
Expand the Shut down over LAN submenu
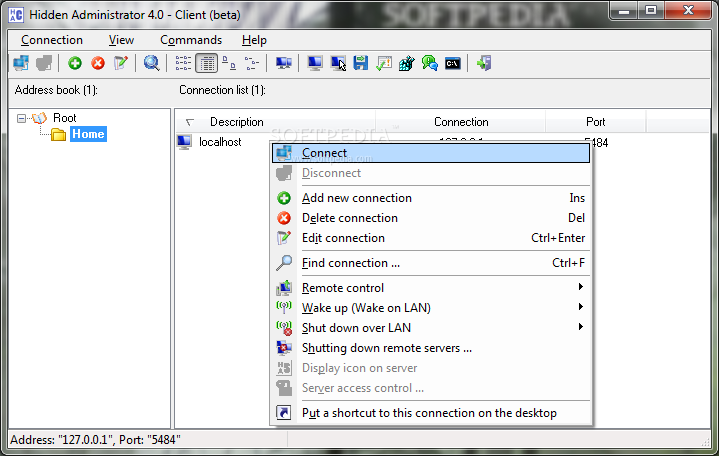(x=431, y=328)
